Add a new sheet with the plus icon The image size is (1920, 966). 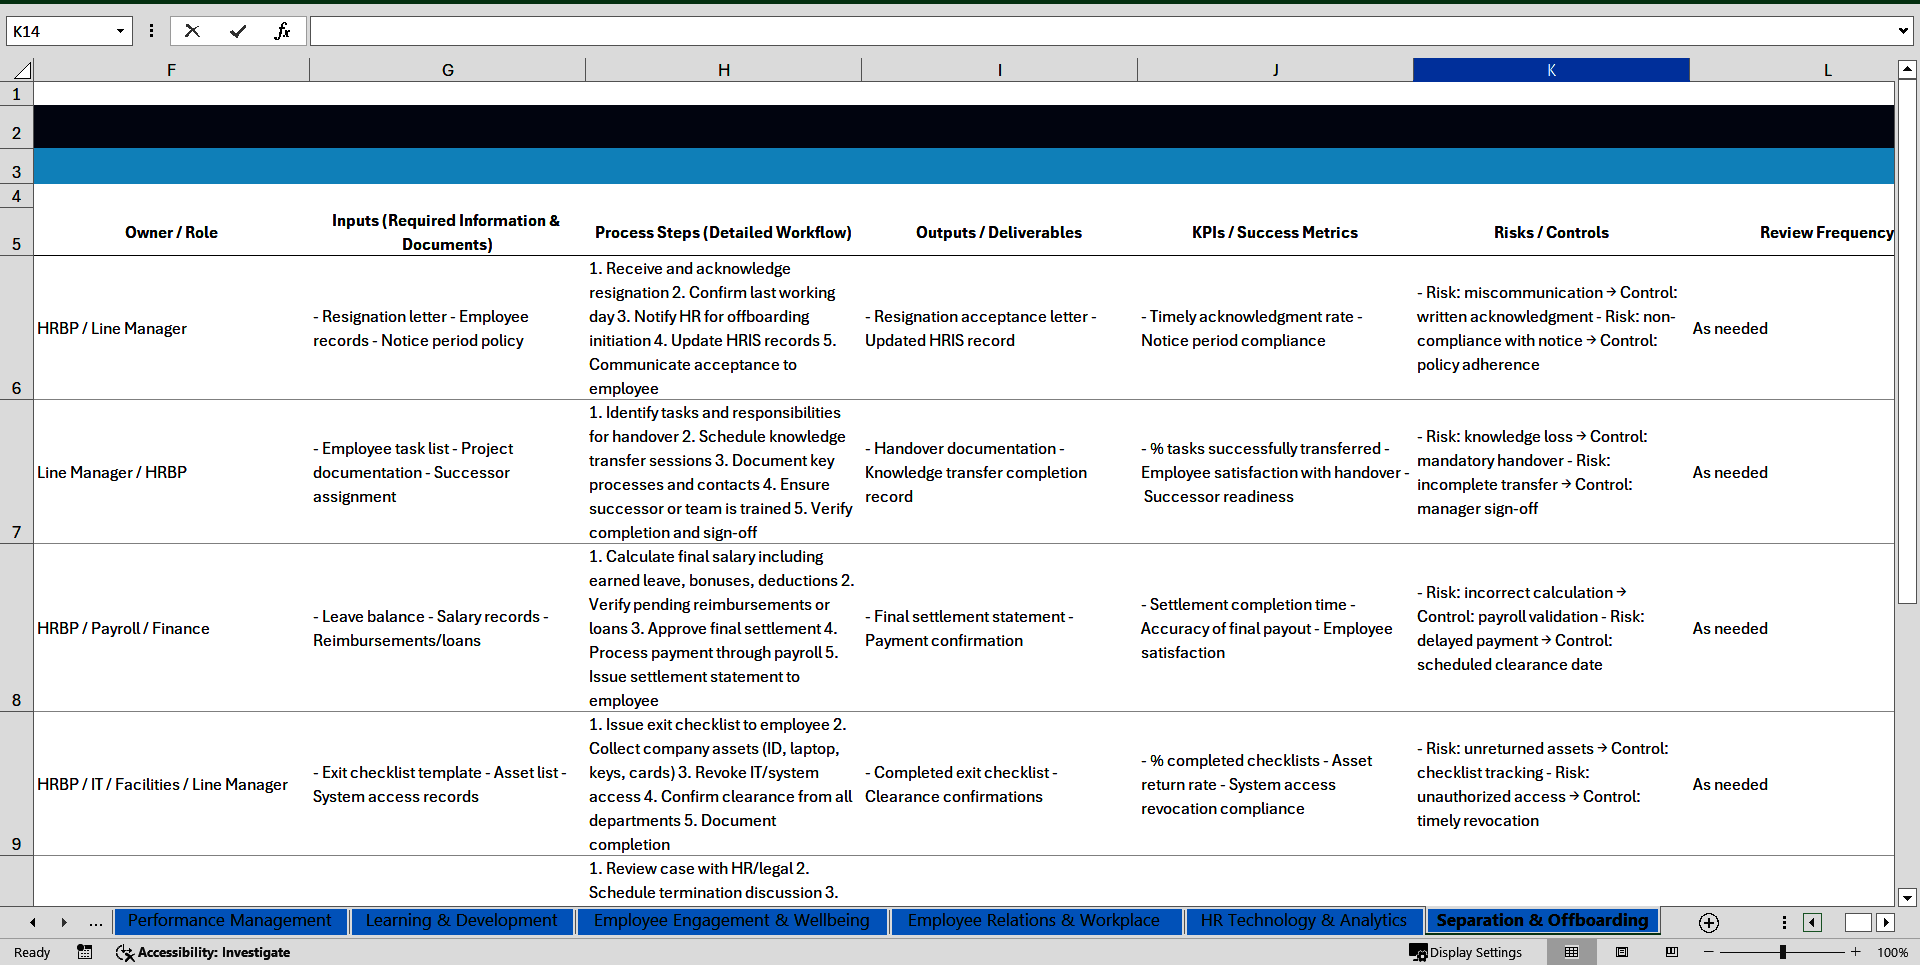coord(1708,922)
